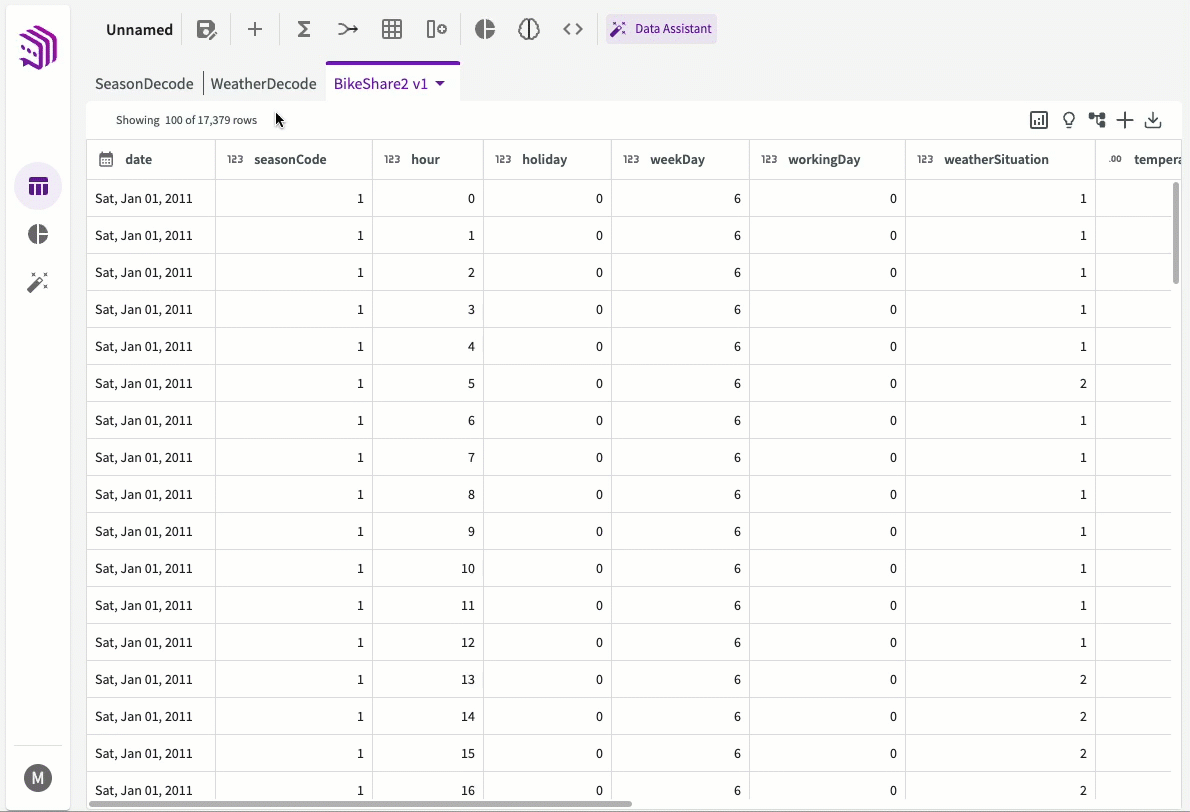The image size is (1190, 812).
Task: Click the date cell in hour 0 row
Action: [x=151, y=198]
